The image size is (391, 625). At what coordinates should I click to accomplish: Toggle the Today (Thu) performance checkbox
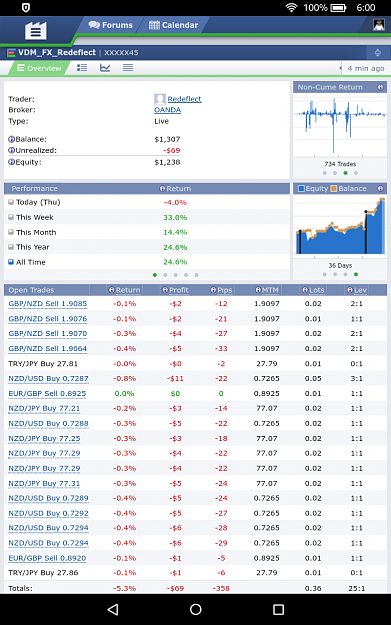tap(11, 202)
